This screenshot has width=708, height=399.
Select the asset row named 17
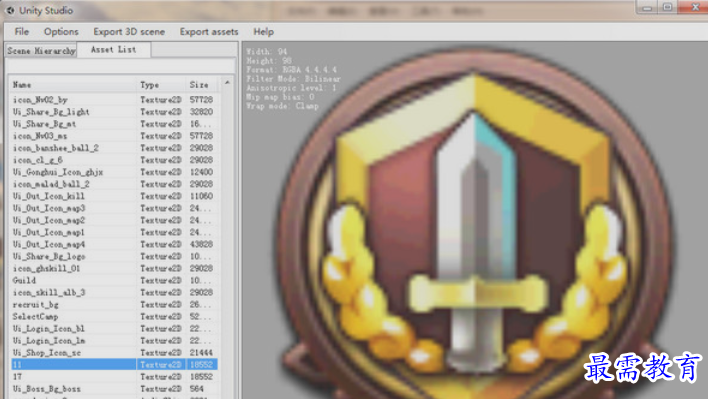[114, 376]
